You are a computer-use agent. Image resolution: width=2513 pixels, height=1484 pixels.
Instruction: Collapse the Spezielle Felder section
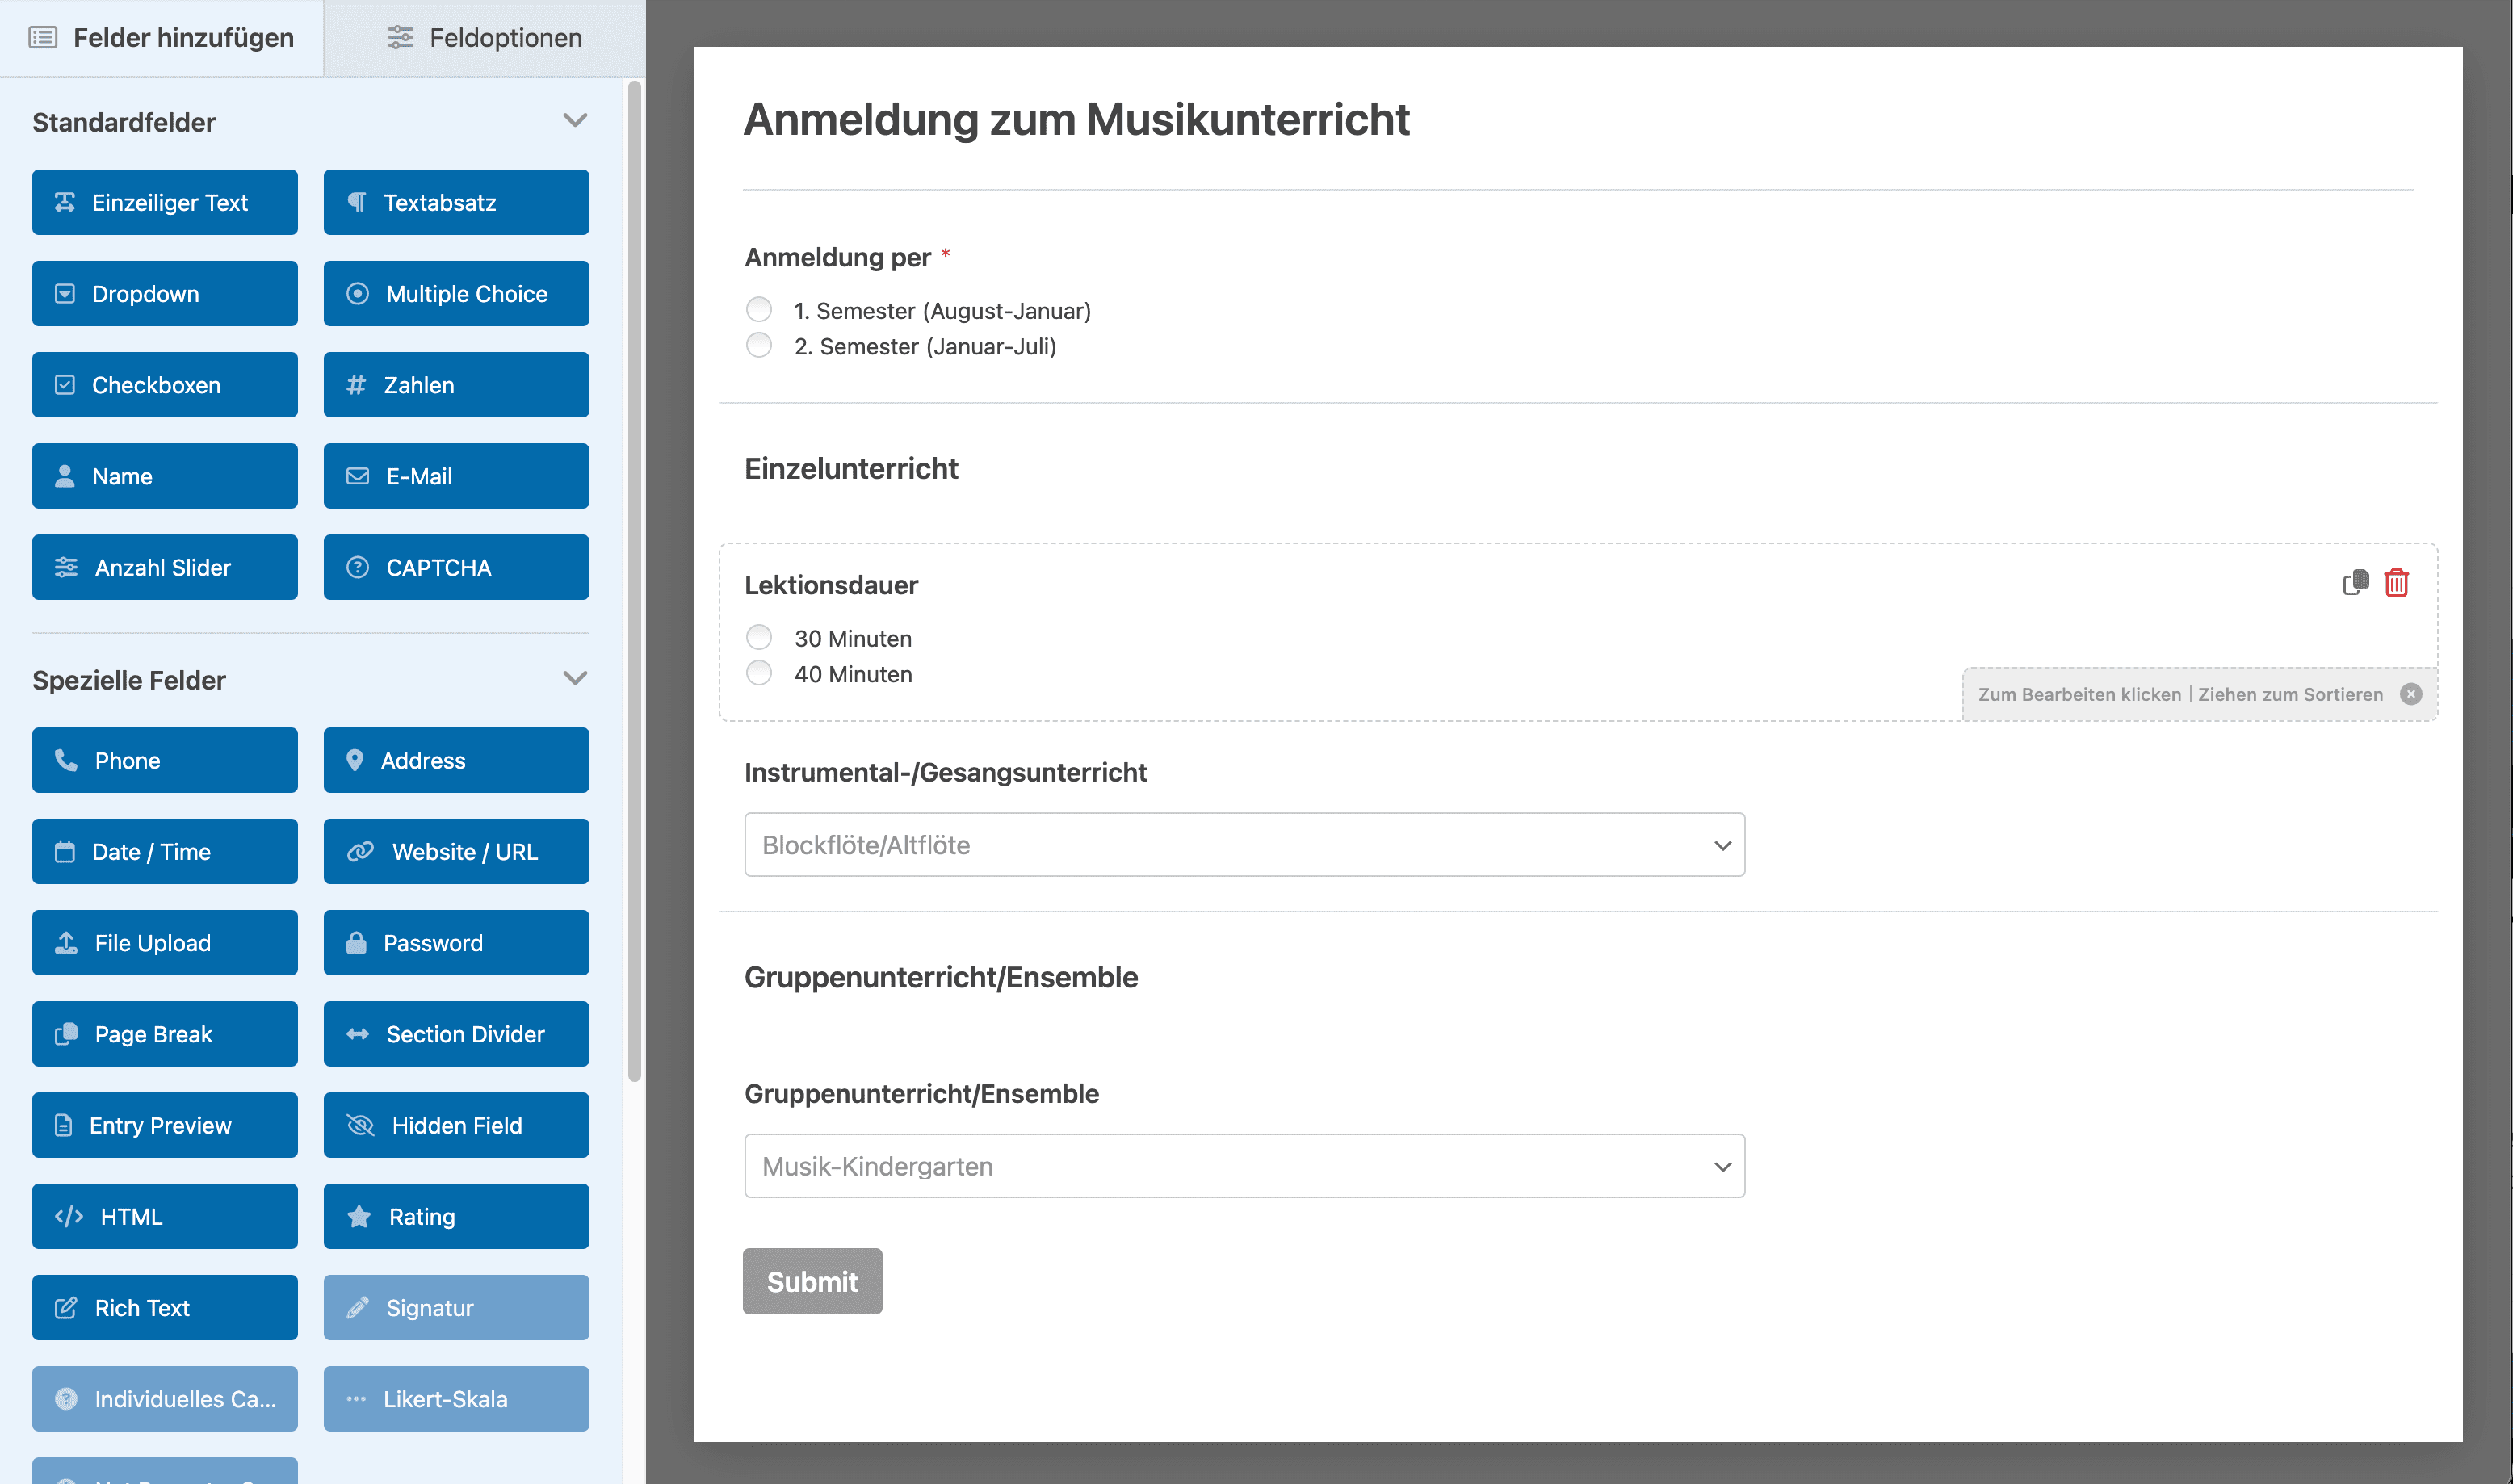575,677
